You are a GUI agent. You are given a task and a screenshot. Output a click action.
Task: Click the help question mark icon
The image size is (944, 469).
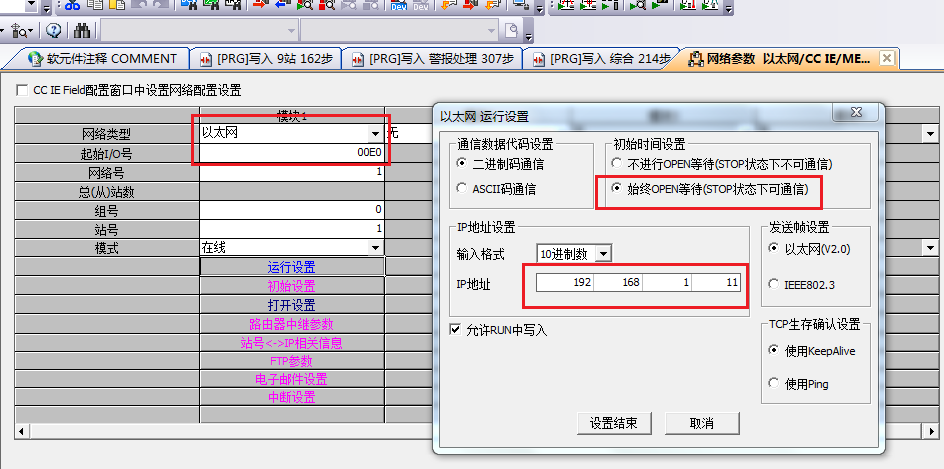coord(53,30)
